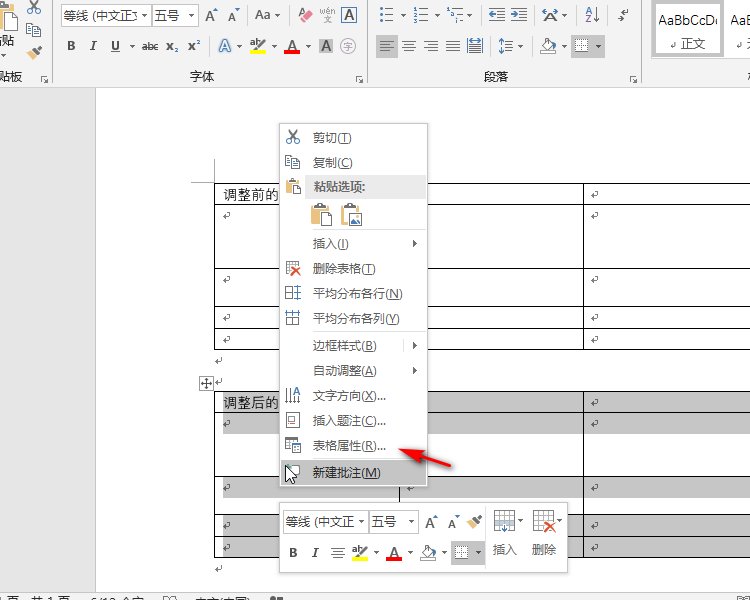Clear all formatting eraser icon
Image resolution: width=750 pixels, height=600 pixels.
click(305, 15)
